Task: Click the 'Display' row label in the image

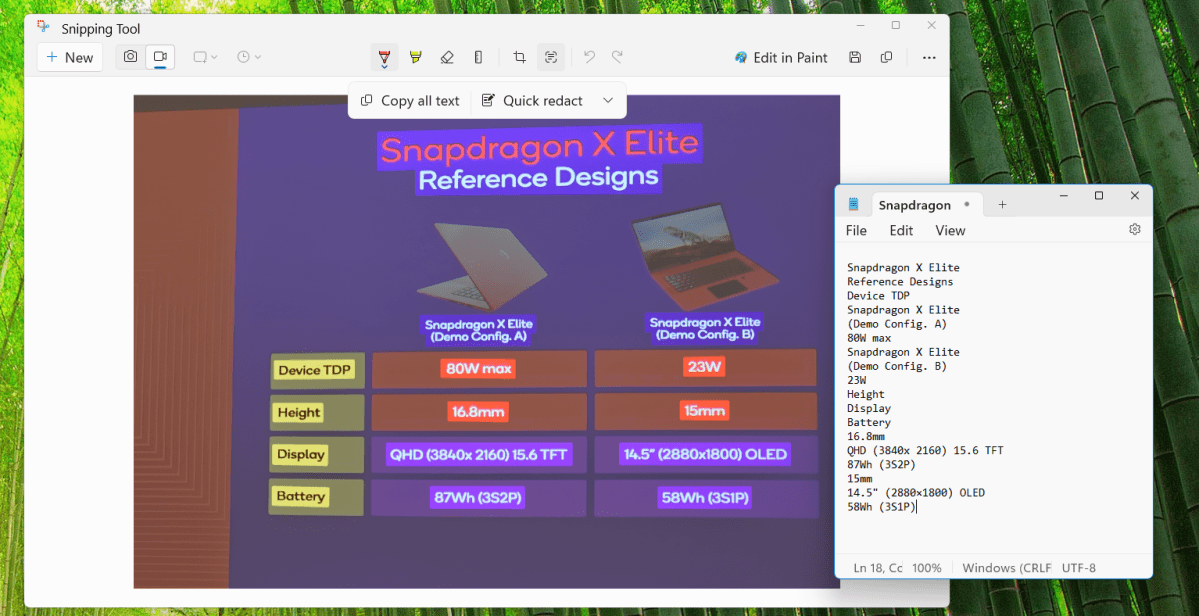Action: (x=301, y=455)
